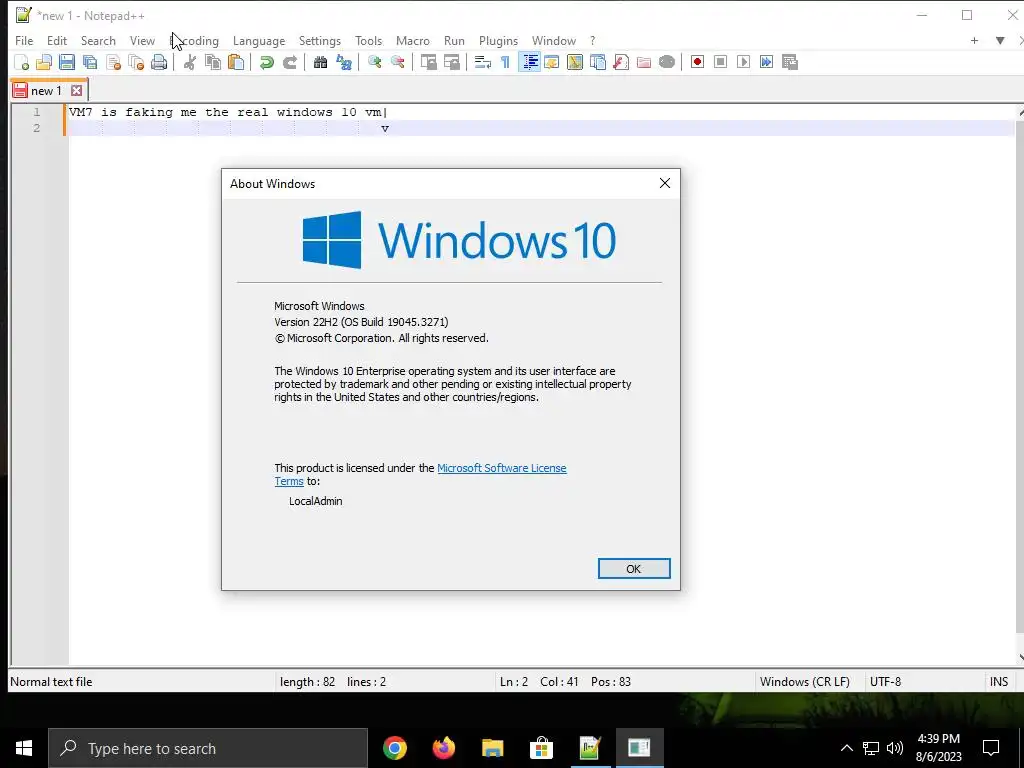Click Windows (CR LF) in status bar
The width and height of the screenshot is (1024, 768).
(805, 682)
